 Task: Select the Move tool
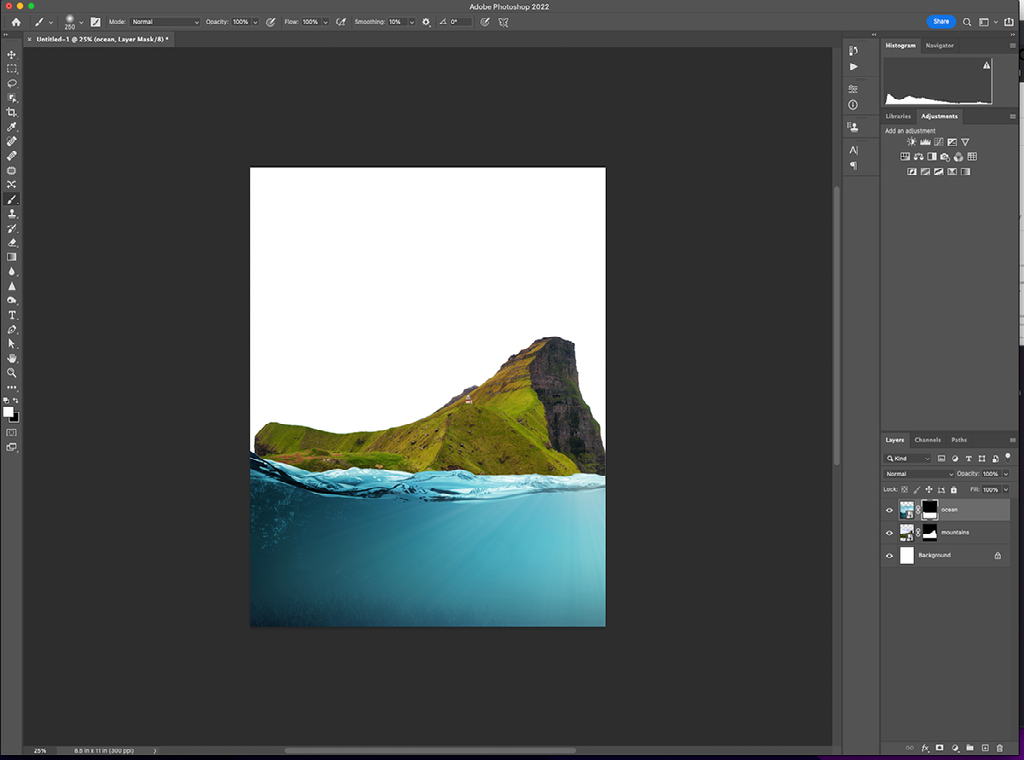pyautogui.click(x=12, y=55)
